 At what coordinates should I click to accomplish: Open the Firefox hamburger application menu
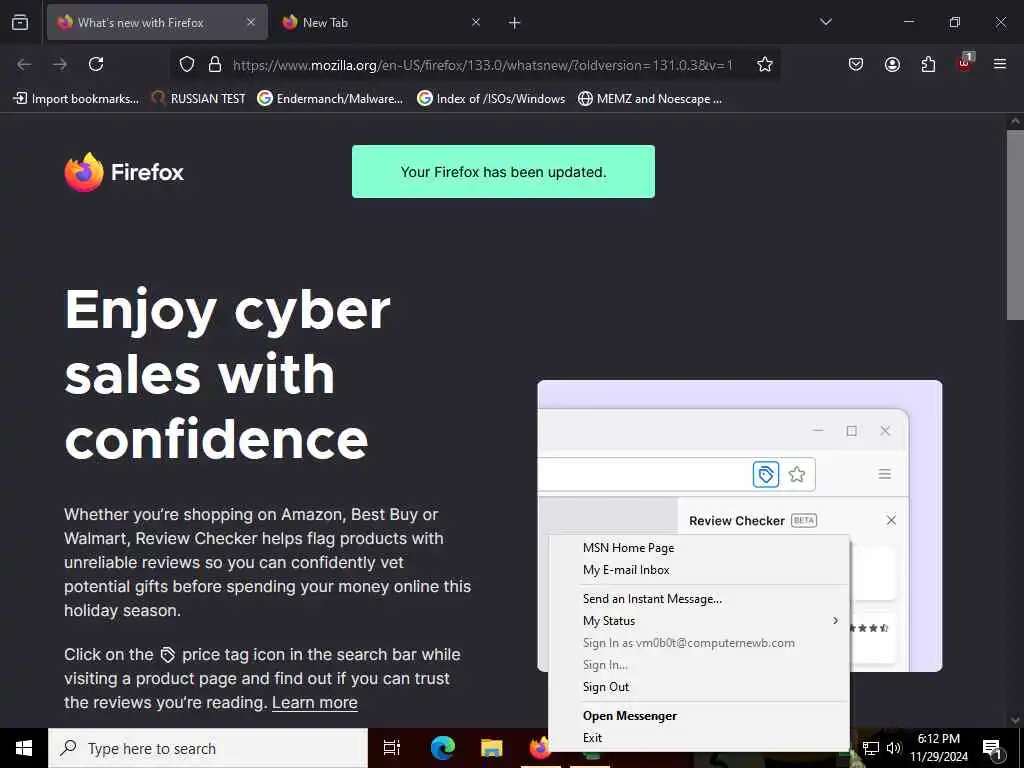point(1000,64)
